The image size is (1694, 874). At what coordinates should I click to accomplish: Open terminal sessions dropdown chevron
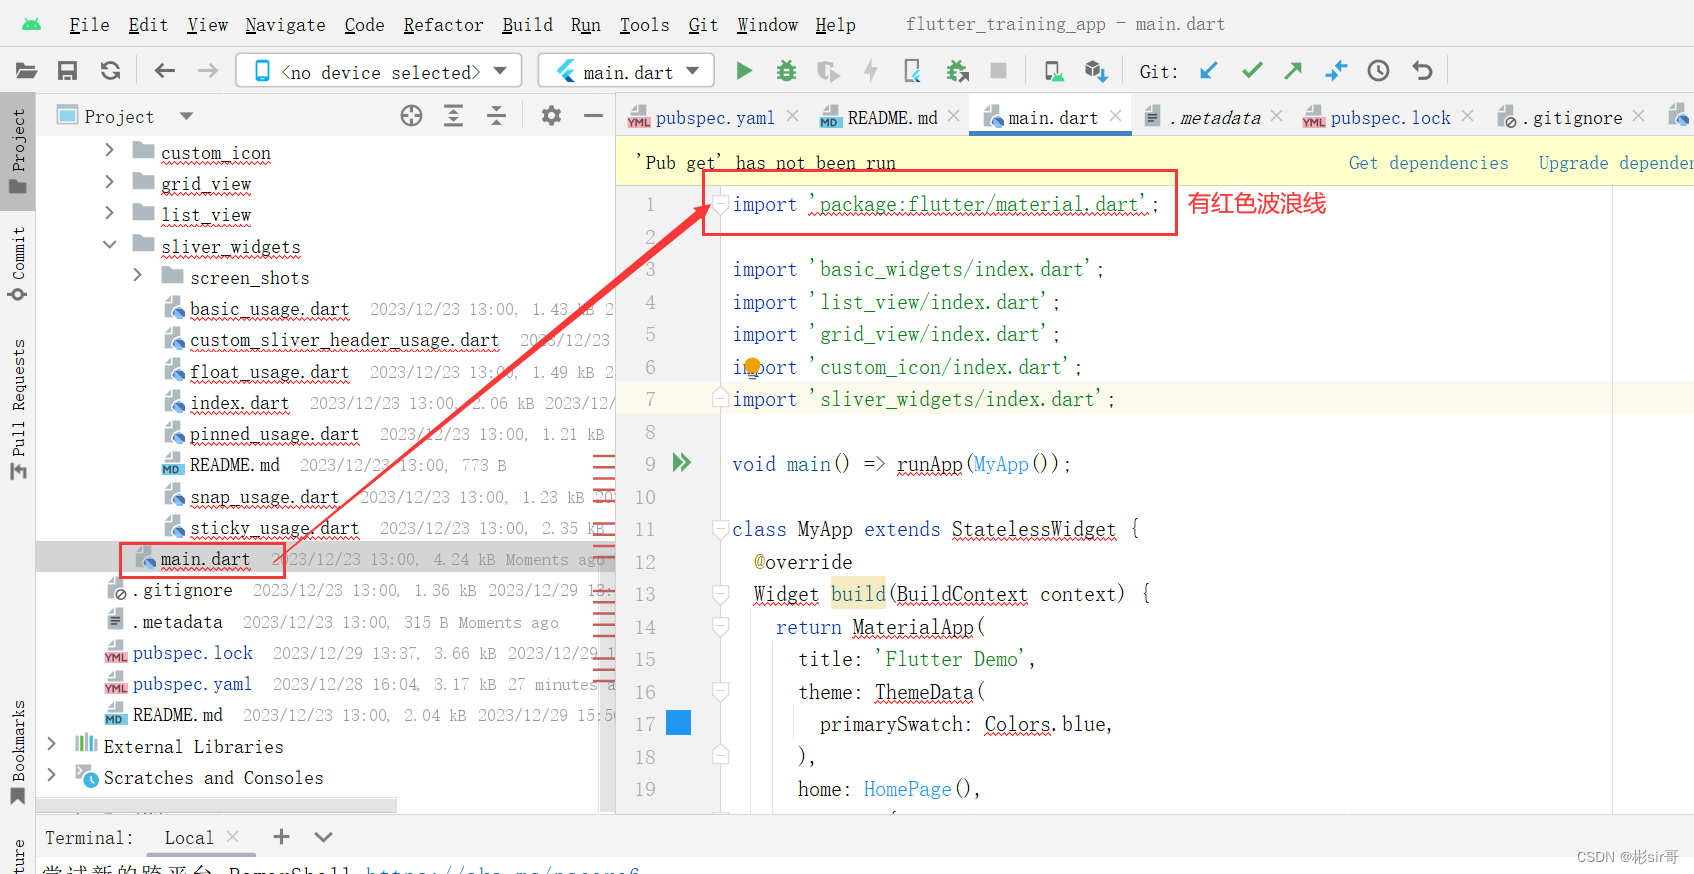click(x=323, y=837)
